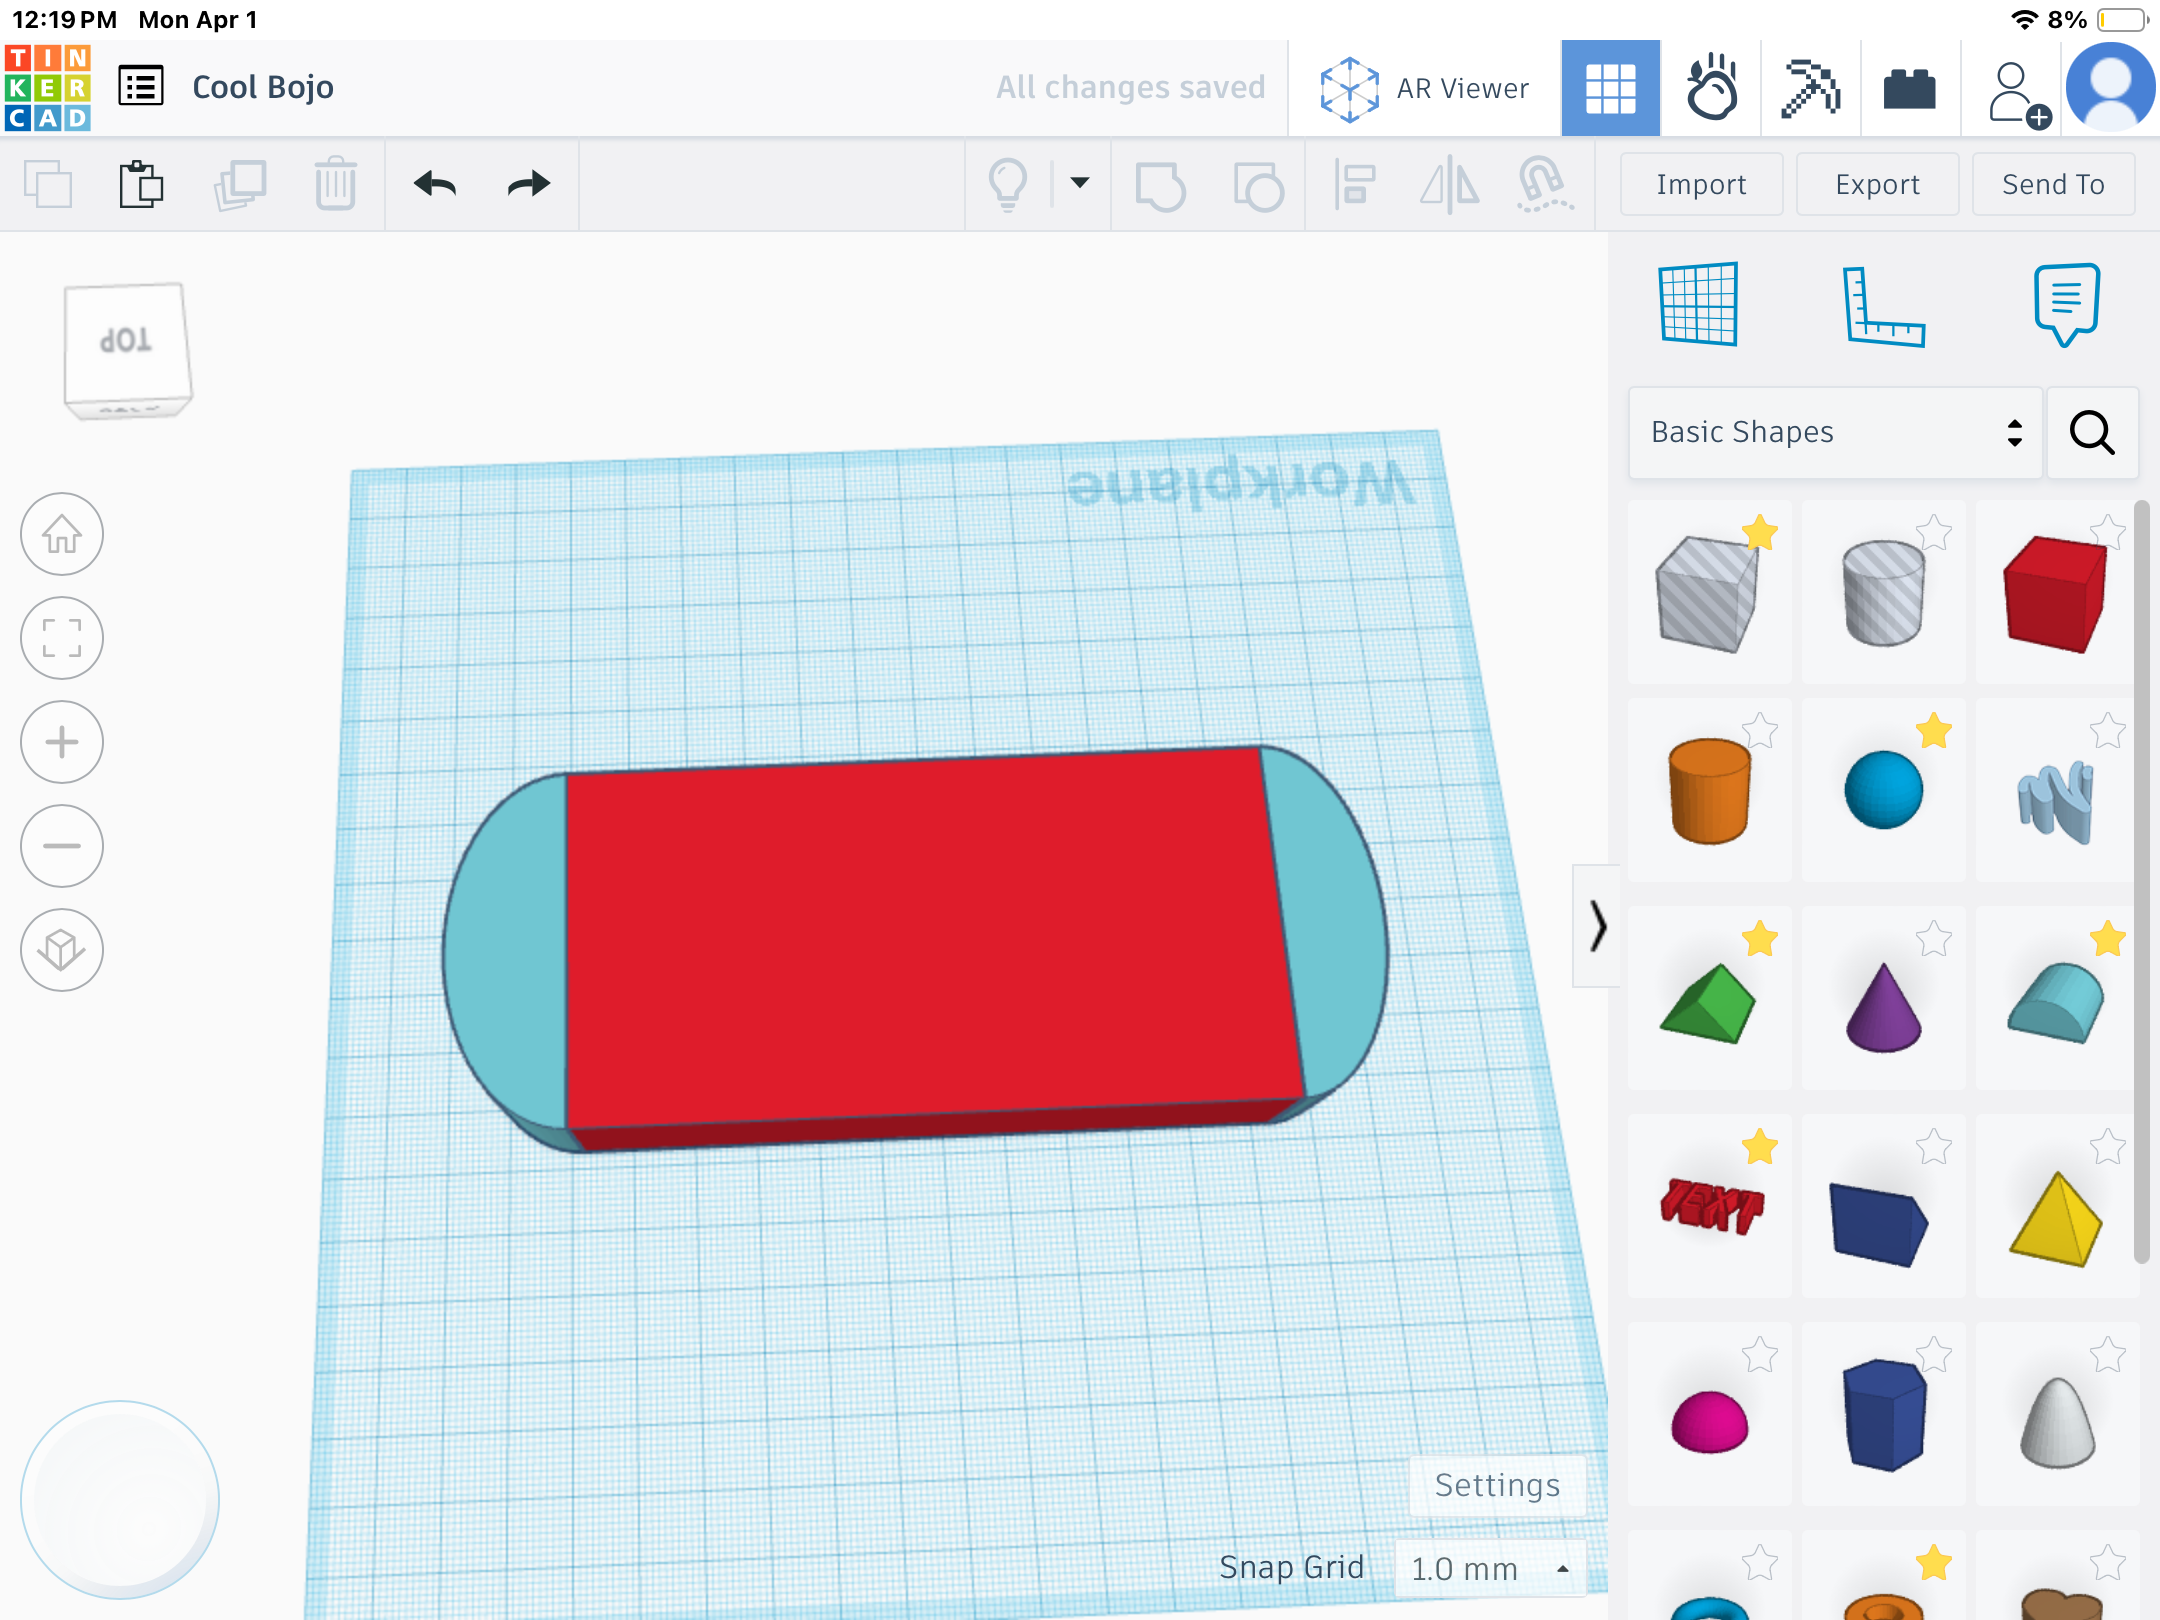
Task: Select the Notes tool icon
Action: pos(2066,304)
